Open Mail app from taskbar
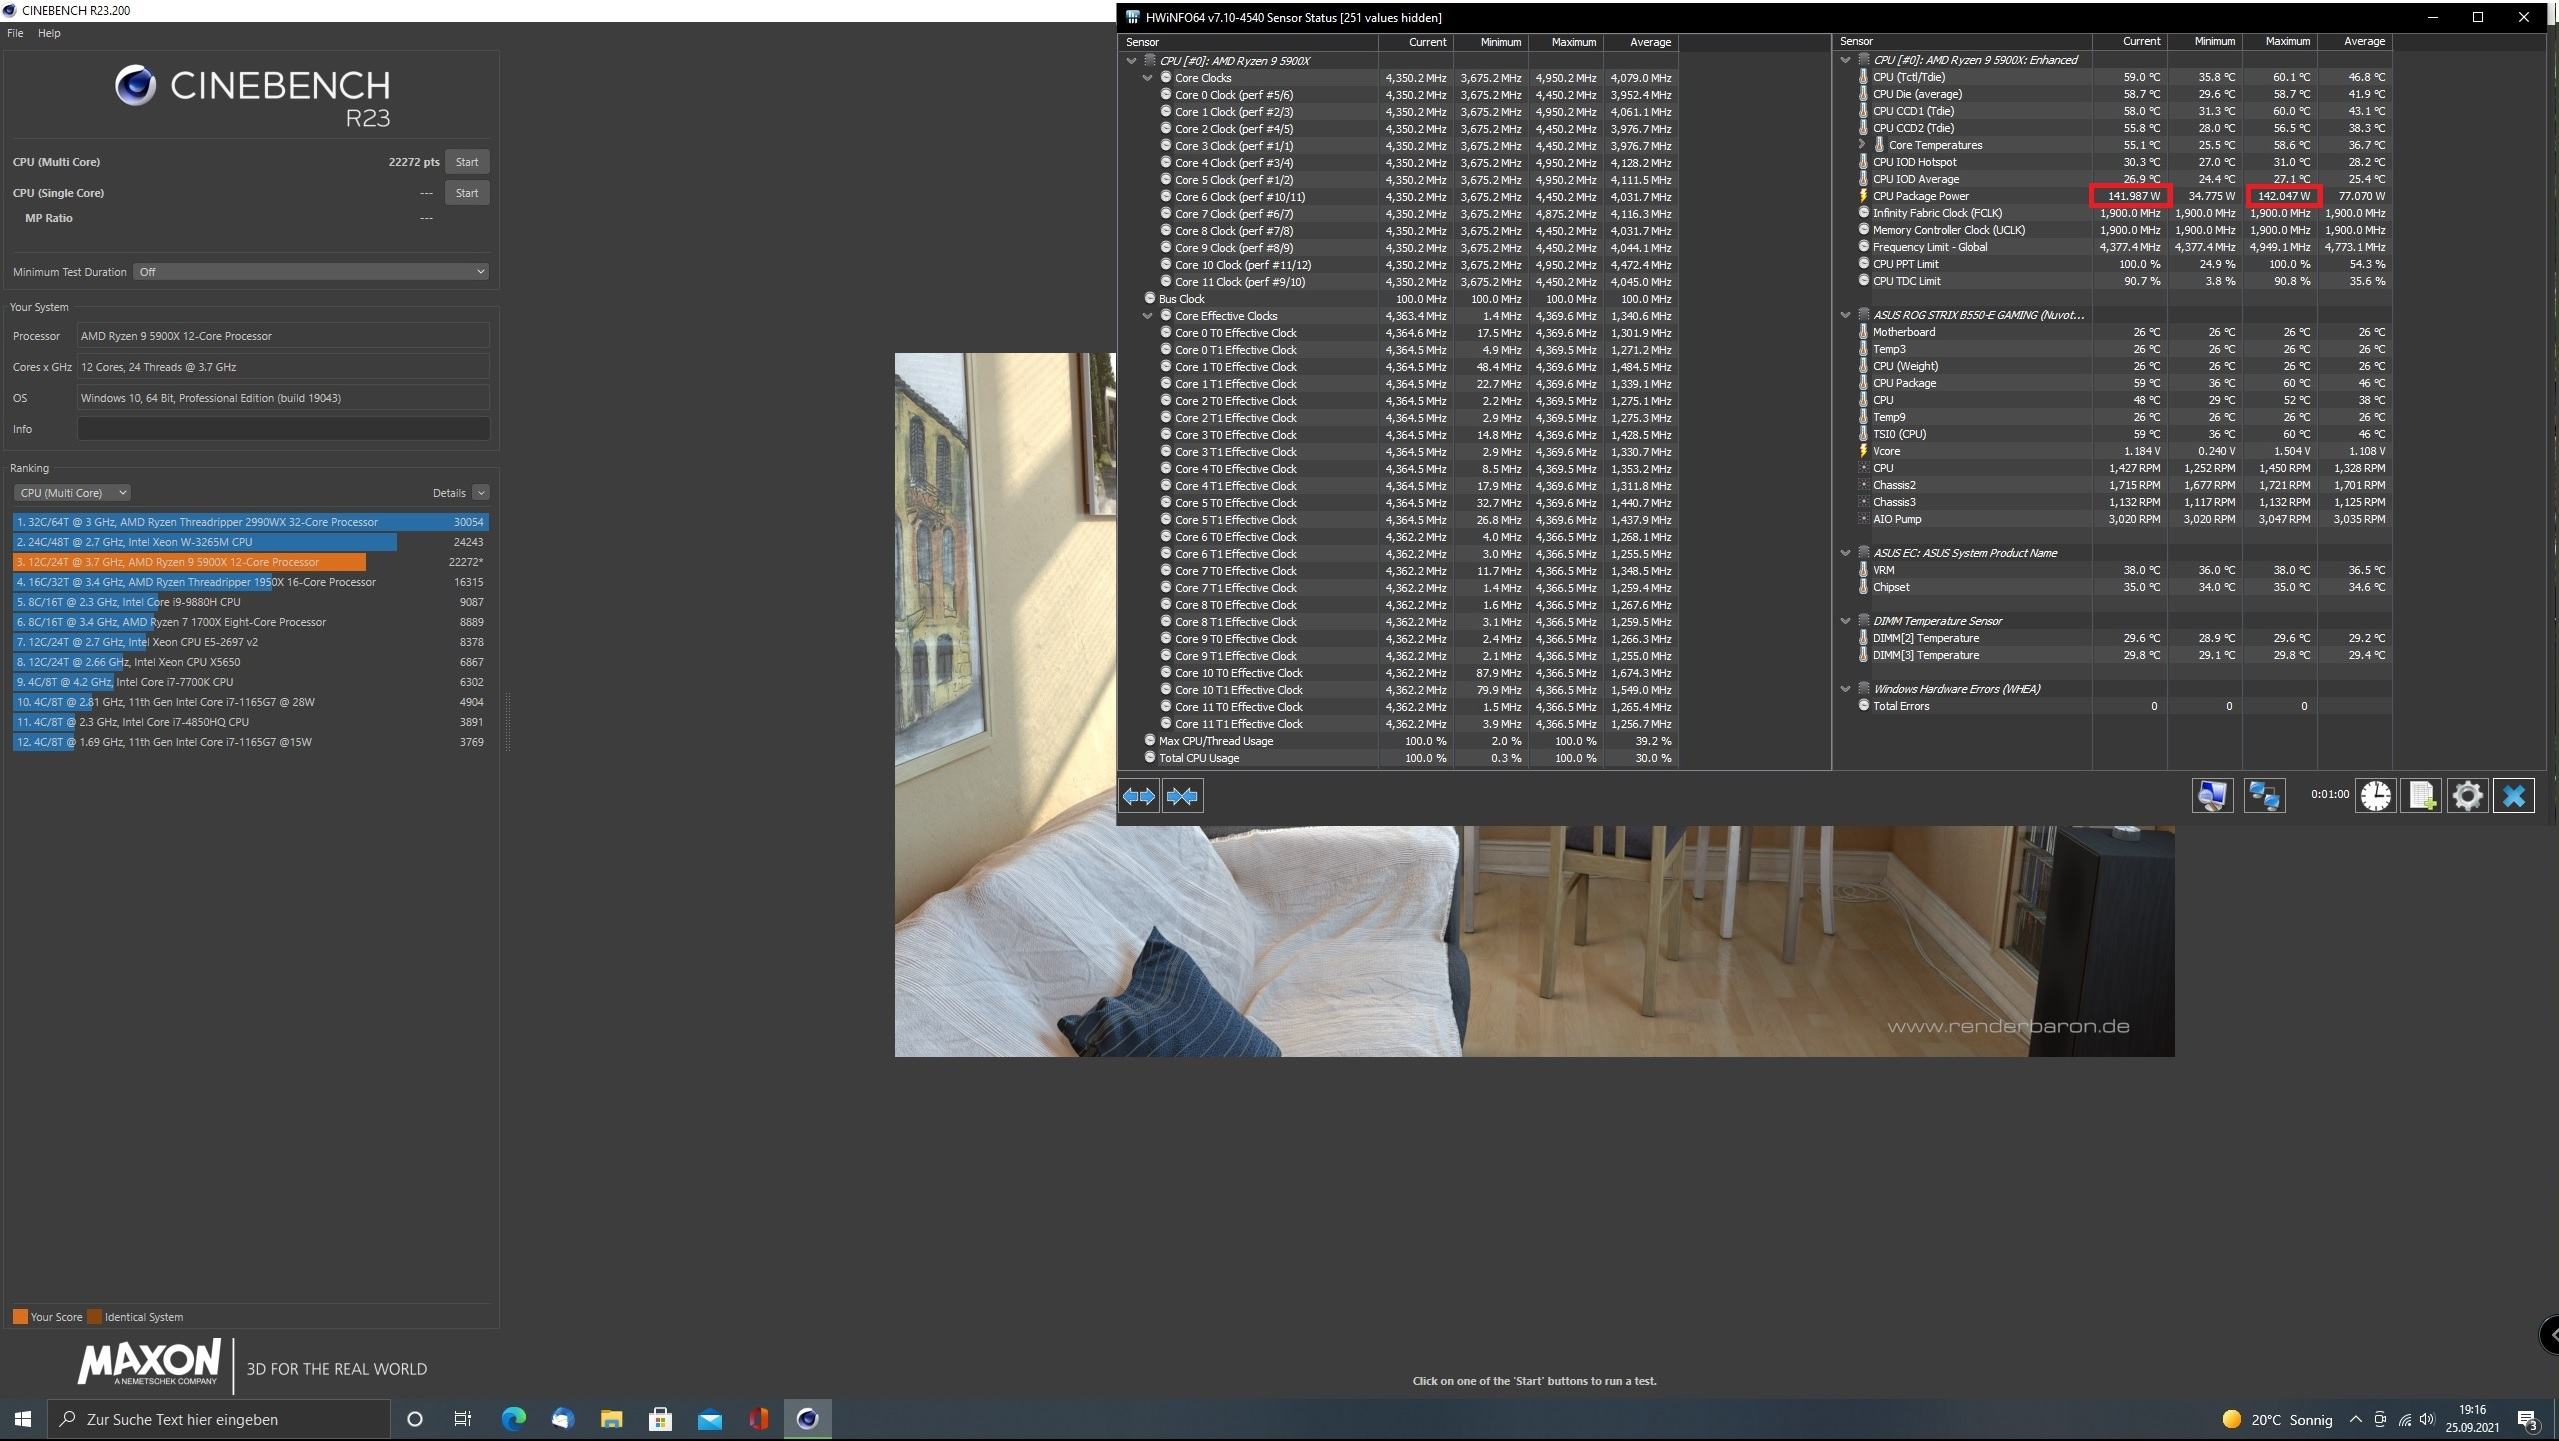Screen dimensions: 2559x1441 (x=709, y=1419)
